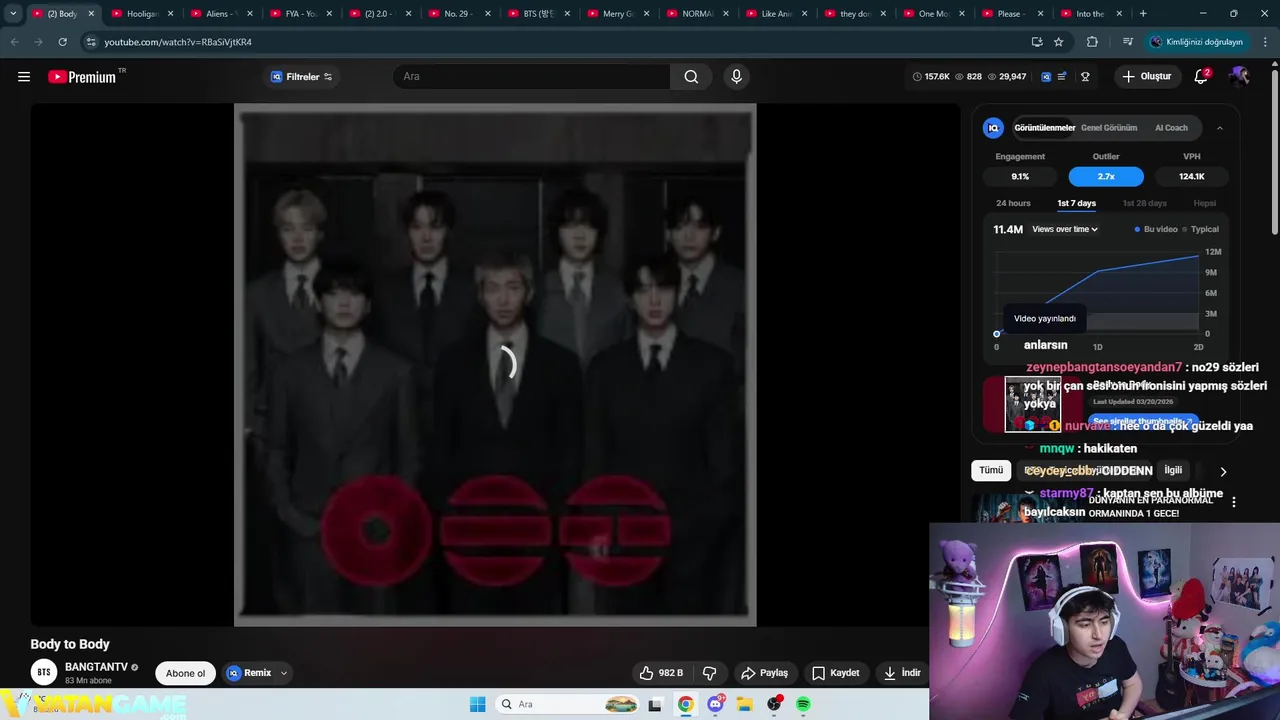The height and width of the screenshot is (720, 1280).
Task: Click the views-over-time chart start marker
Action: (x=997, y=334)
